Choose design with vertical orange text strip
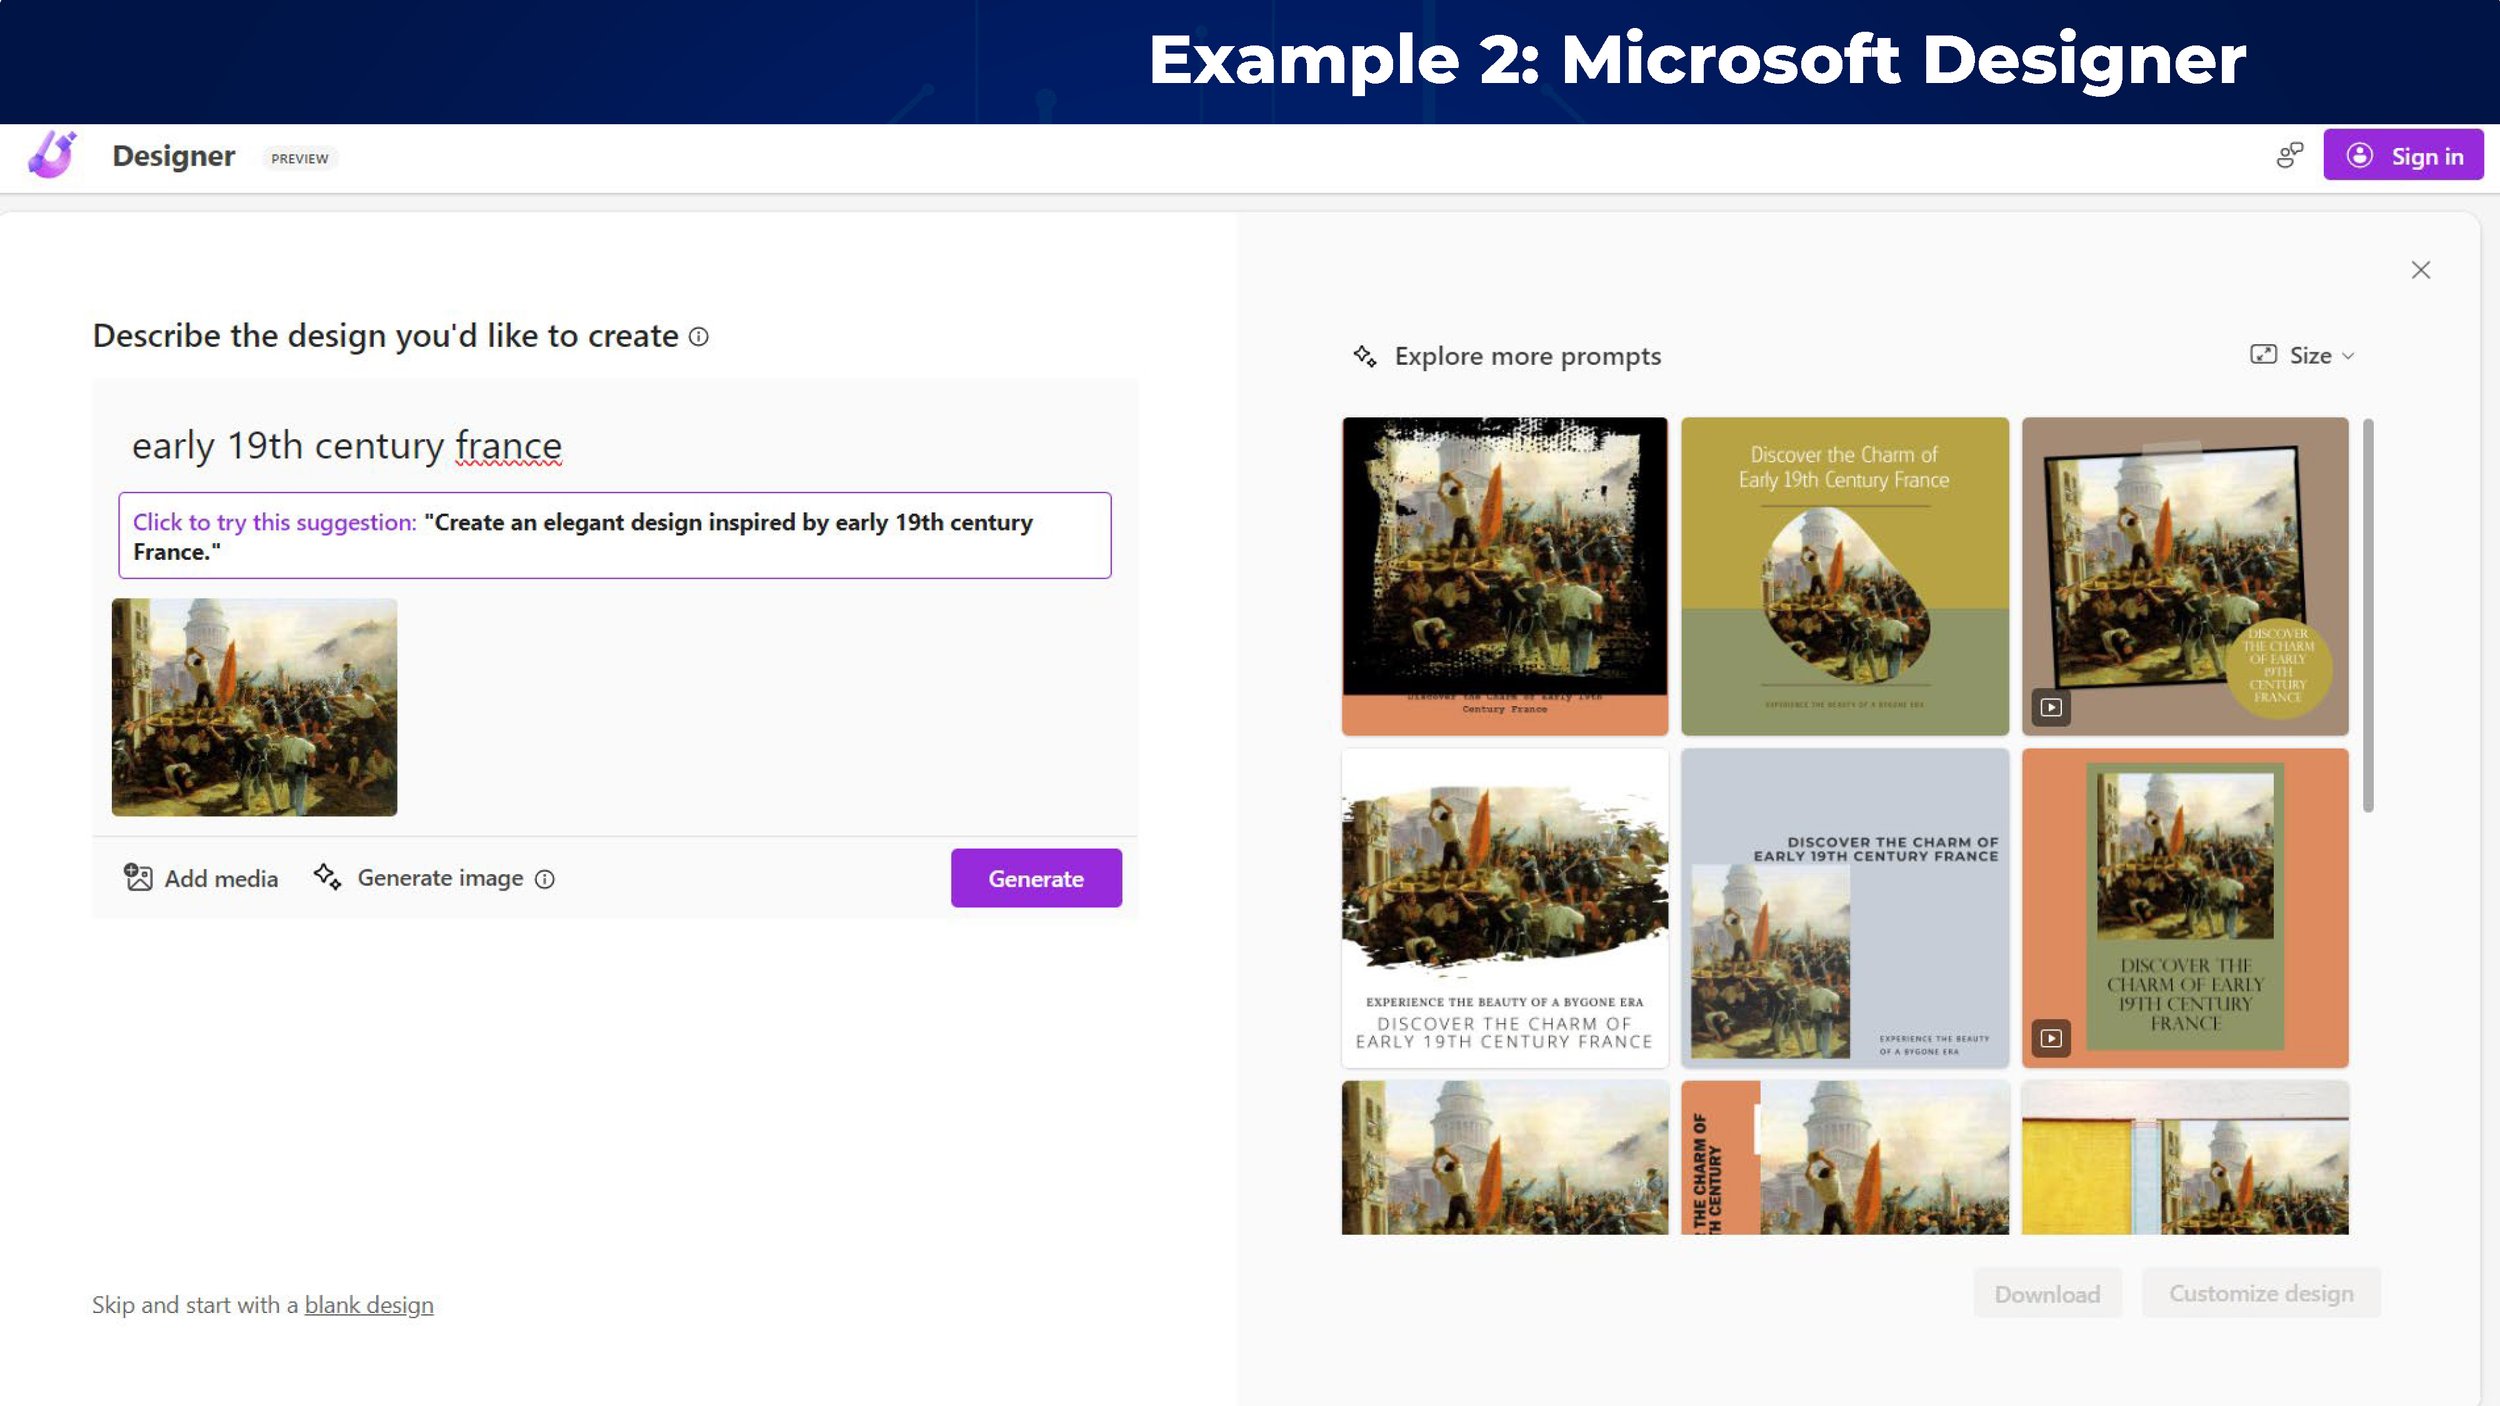2500x1406 pixels. pos(1845,1157)
